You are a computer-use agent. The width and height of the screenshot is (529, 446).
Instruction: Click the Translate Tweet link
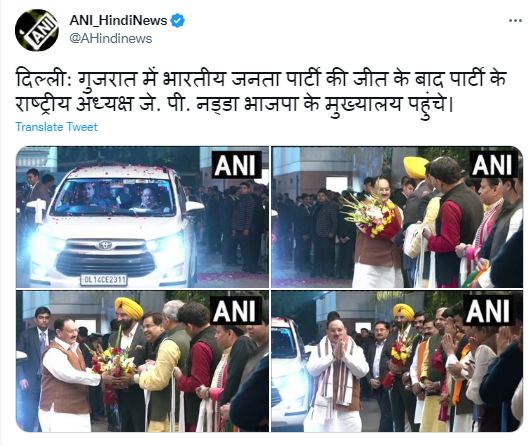point(56,127)
